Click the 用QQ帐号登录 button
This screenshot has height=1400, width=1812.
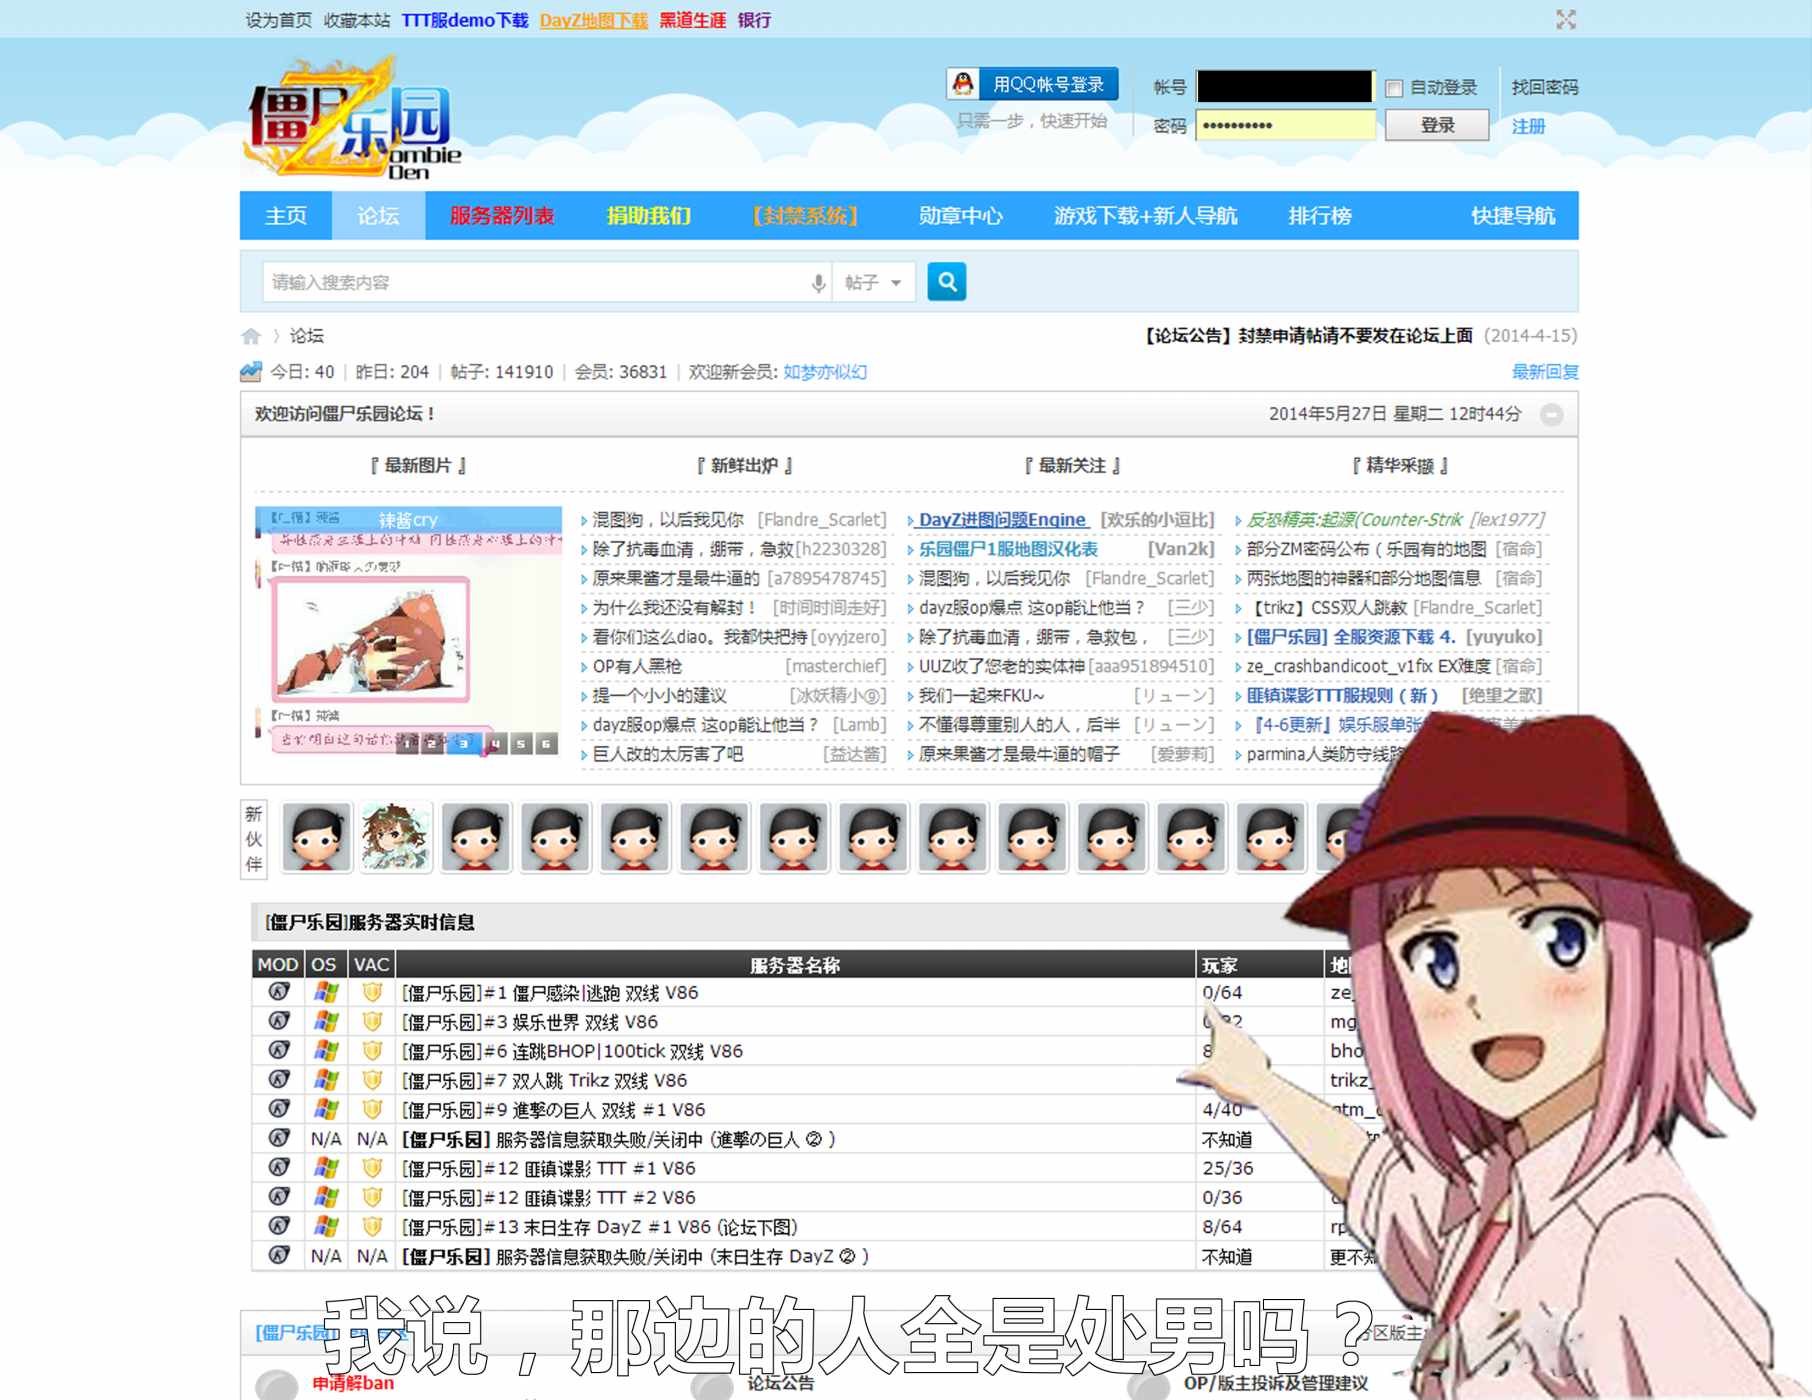tap(1032, 84)
